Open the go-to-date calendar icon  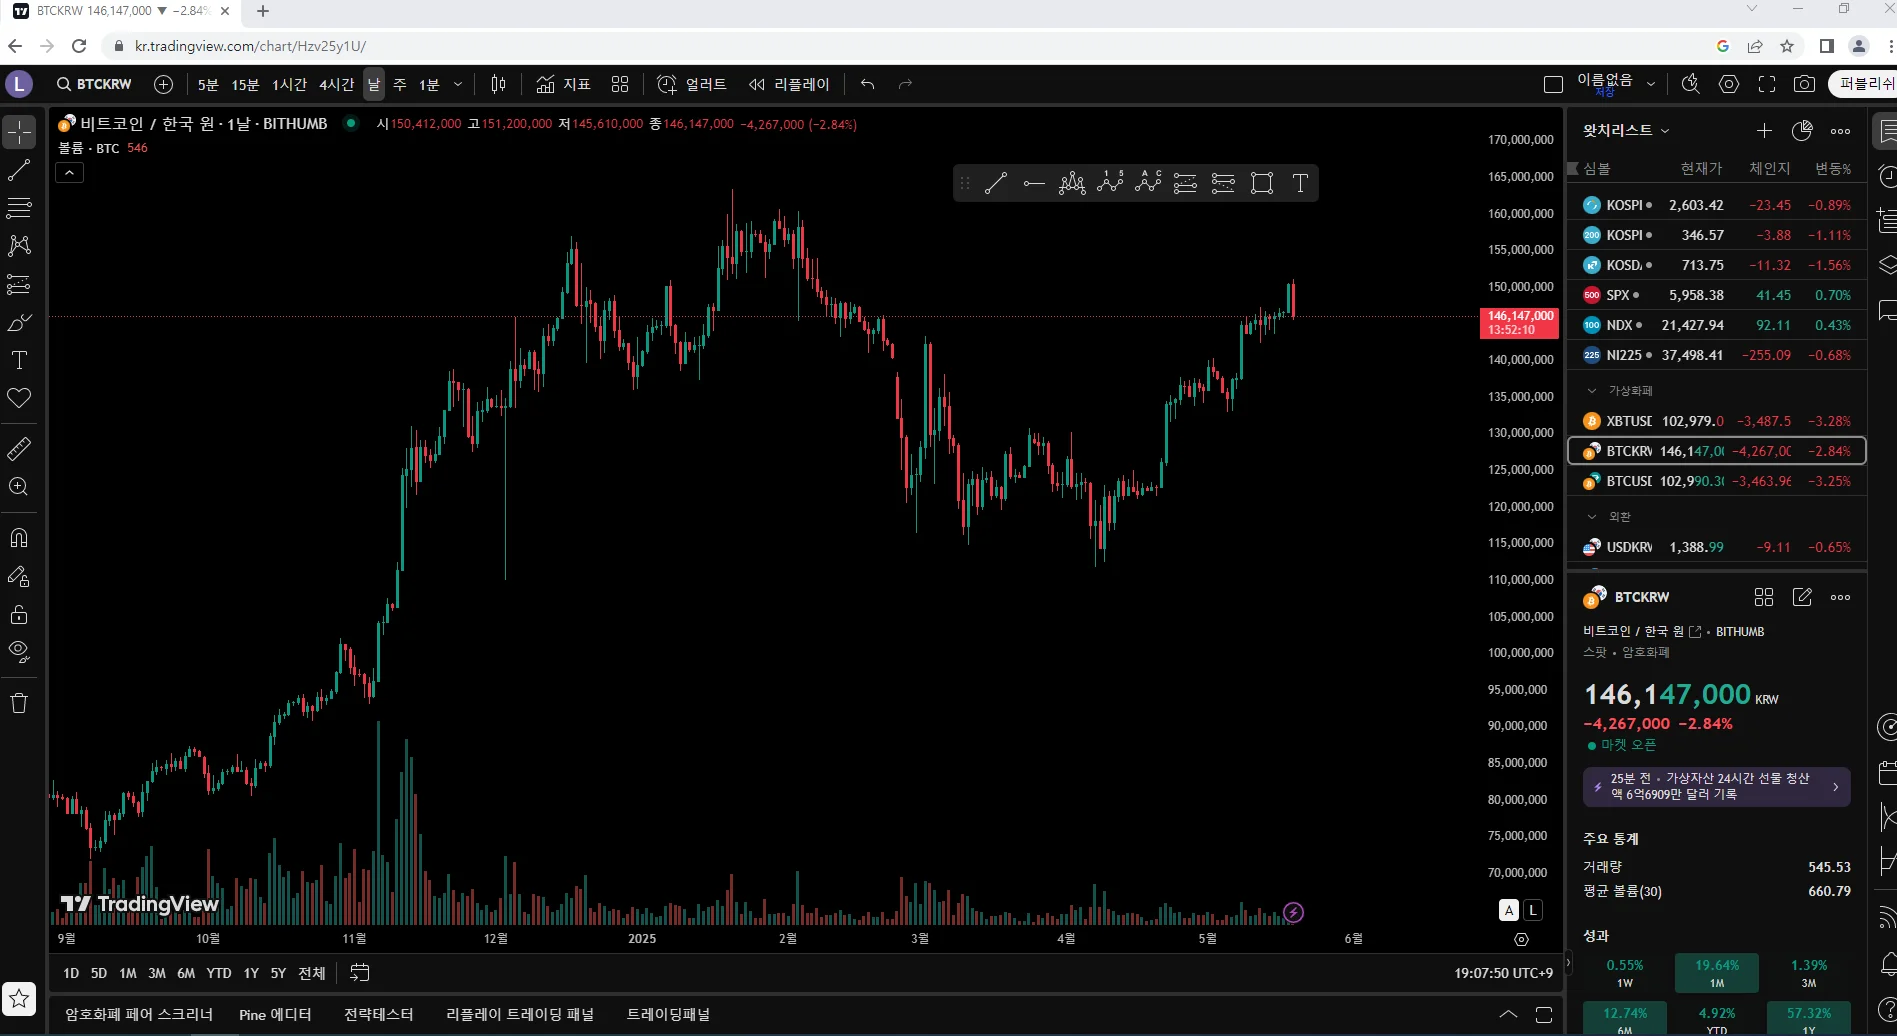coord(360,972)
